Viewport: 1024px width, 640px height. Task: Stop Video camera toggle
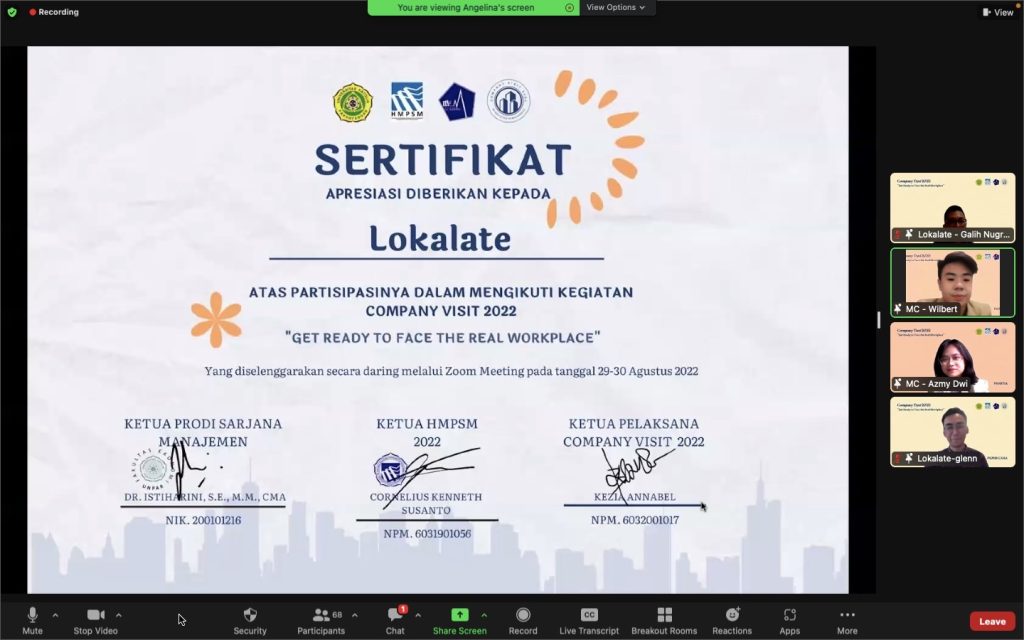point(95,615)
